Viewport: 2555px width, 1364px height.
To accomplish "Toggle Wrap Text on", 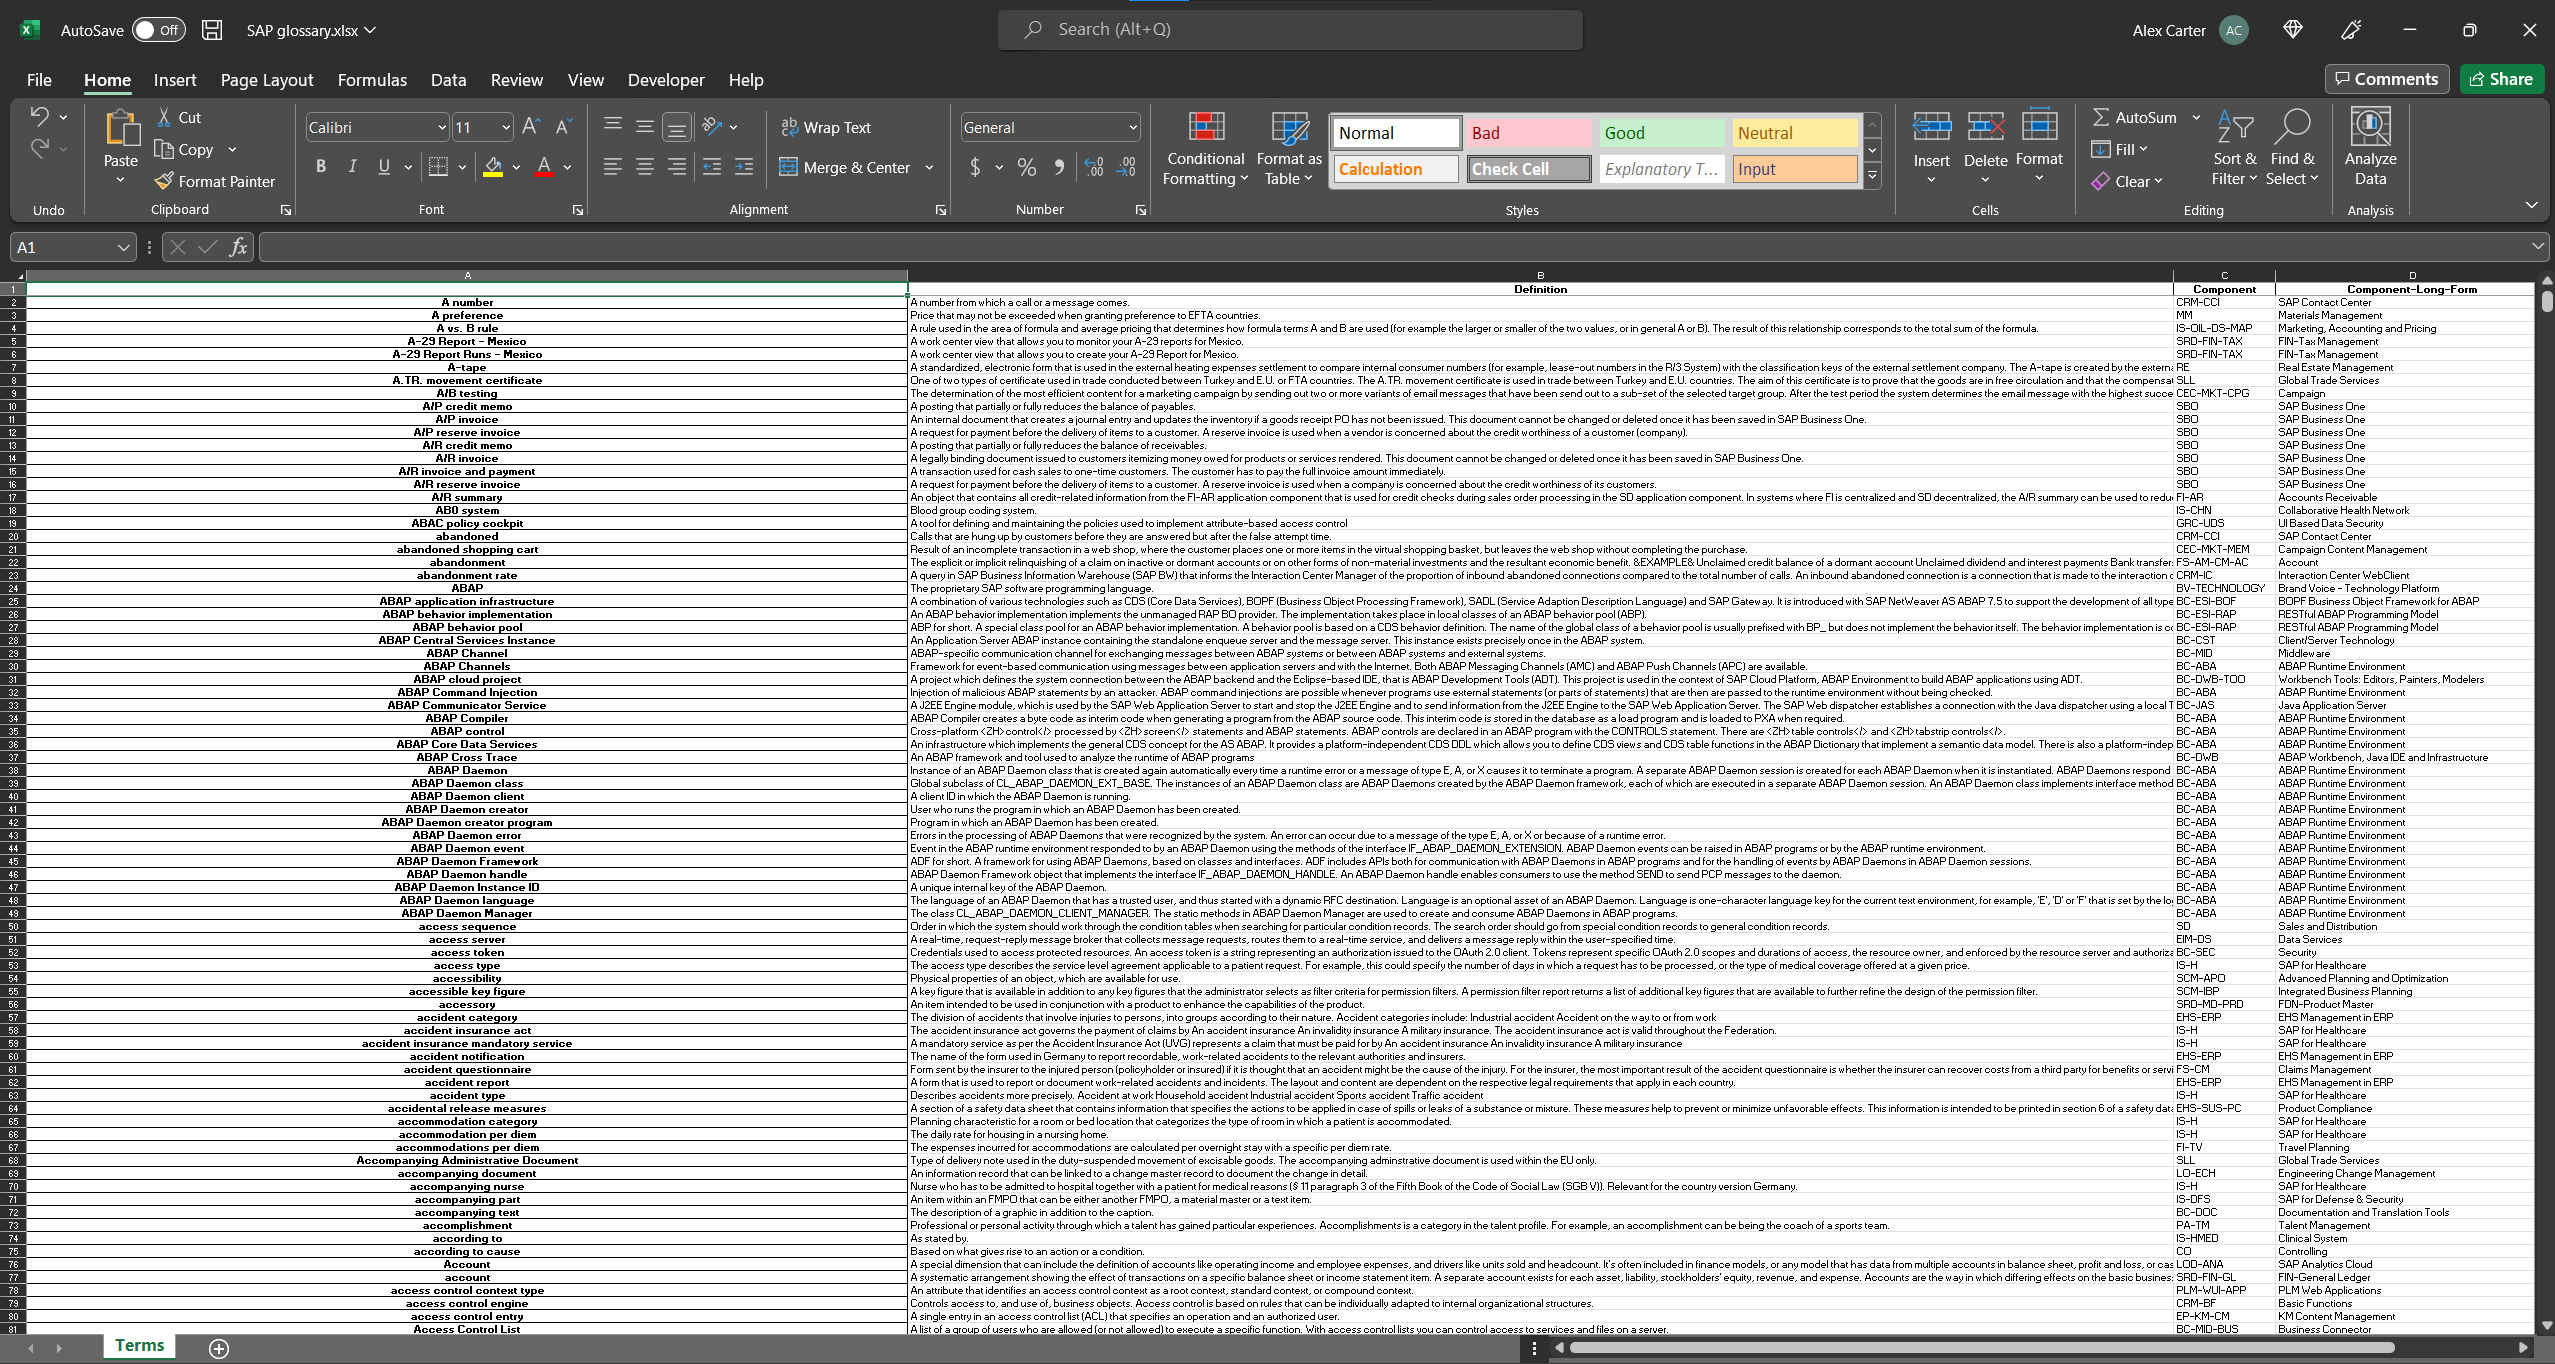I will pos(826,127).
